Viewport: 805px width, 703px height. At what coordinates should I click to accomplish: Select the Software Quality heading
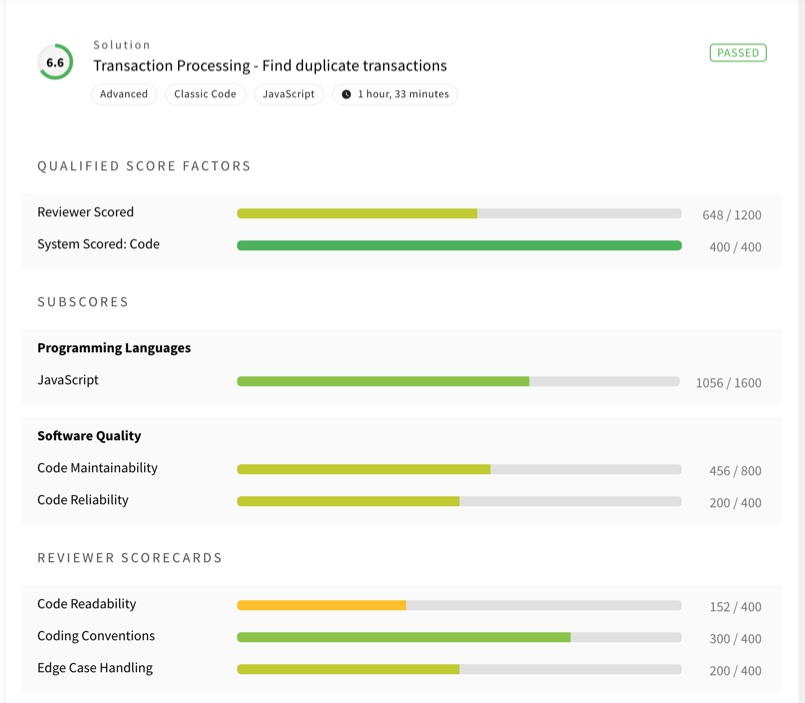89,436
